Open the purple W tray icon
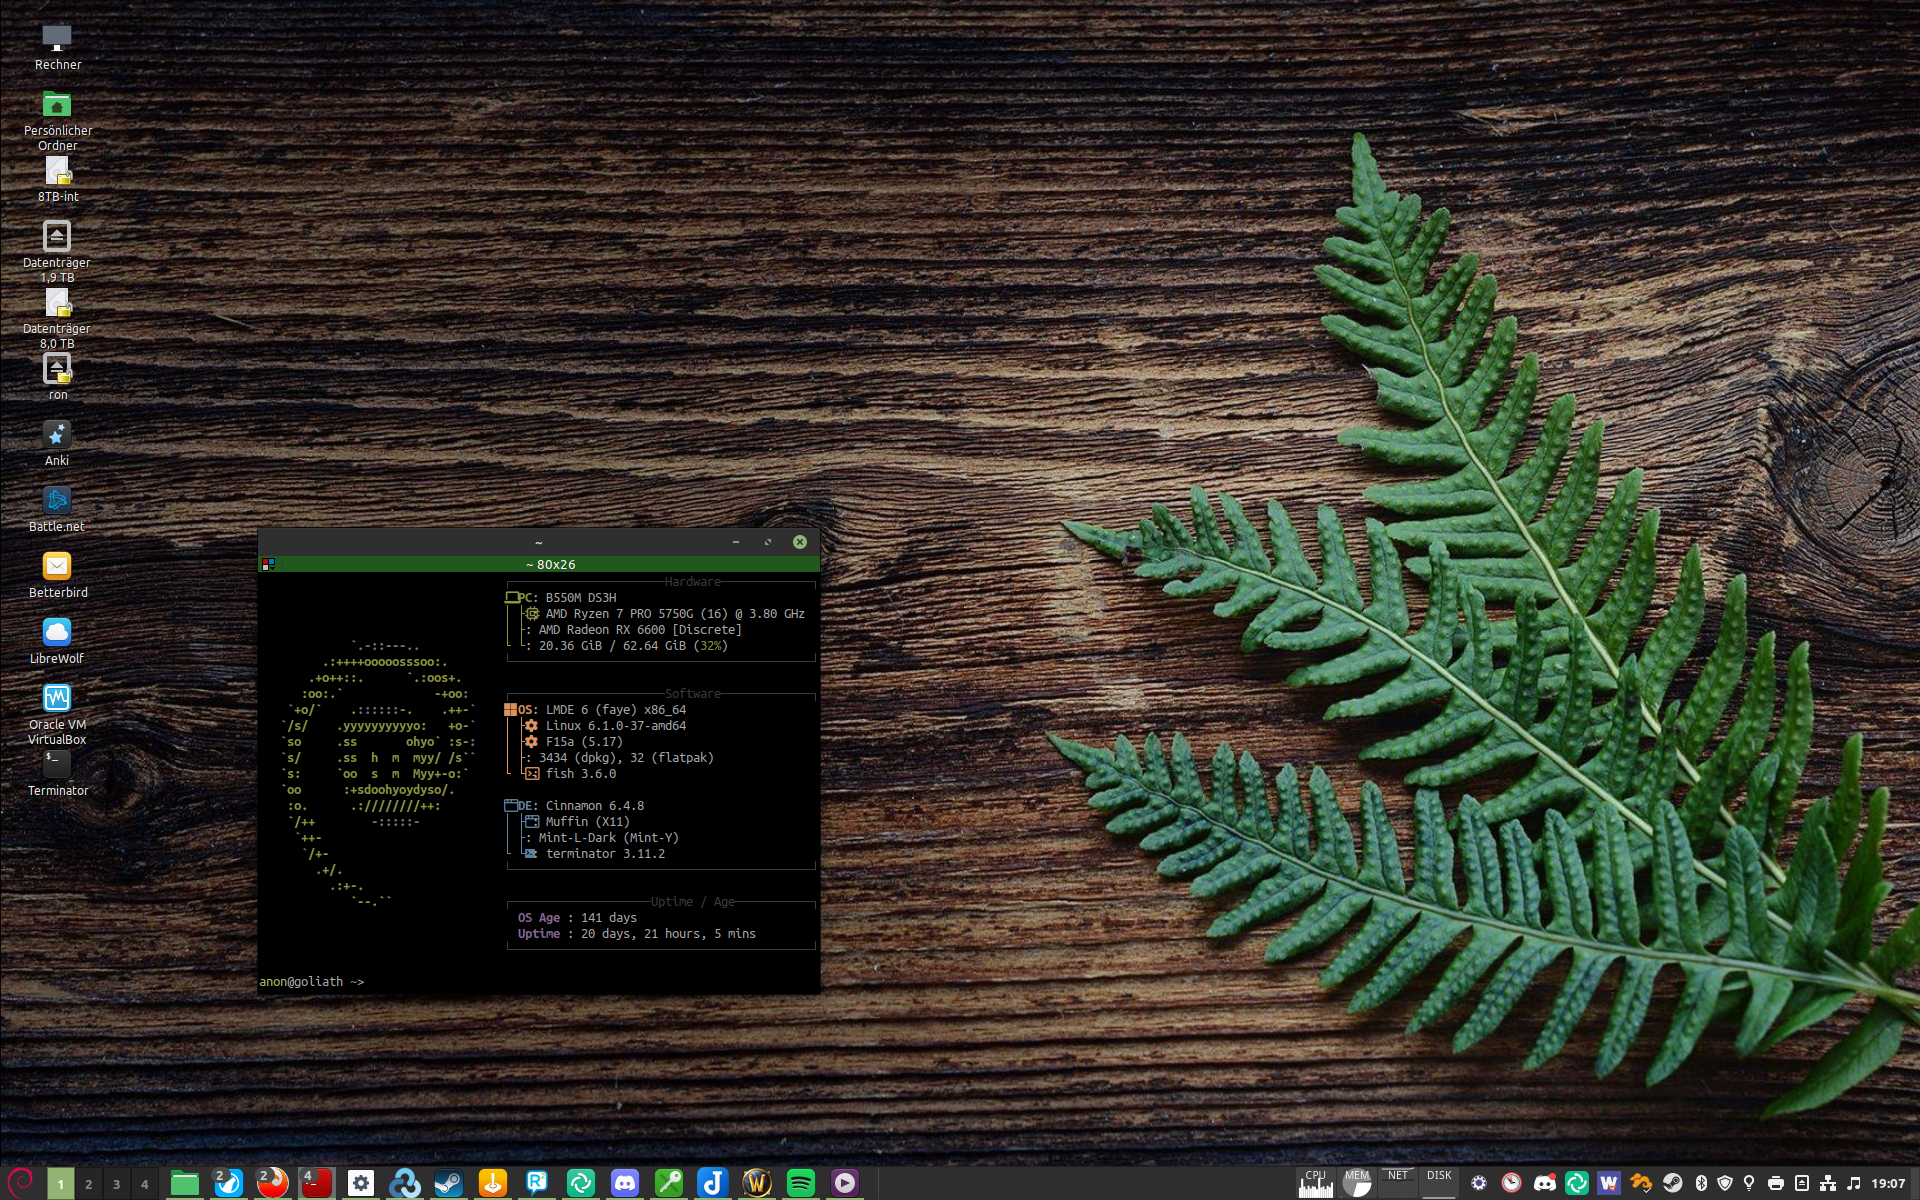1920x1200 pixels. pos(1608,1184)
